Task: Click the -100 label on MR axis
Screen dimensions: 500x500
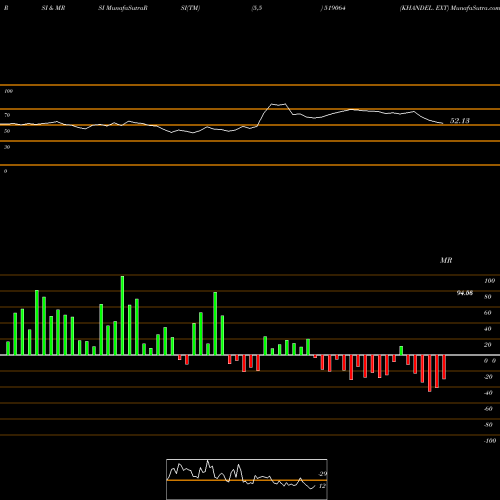Action: [x=490, y=441]
